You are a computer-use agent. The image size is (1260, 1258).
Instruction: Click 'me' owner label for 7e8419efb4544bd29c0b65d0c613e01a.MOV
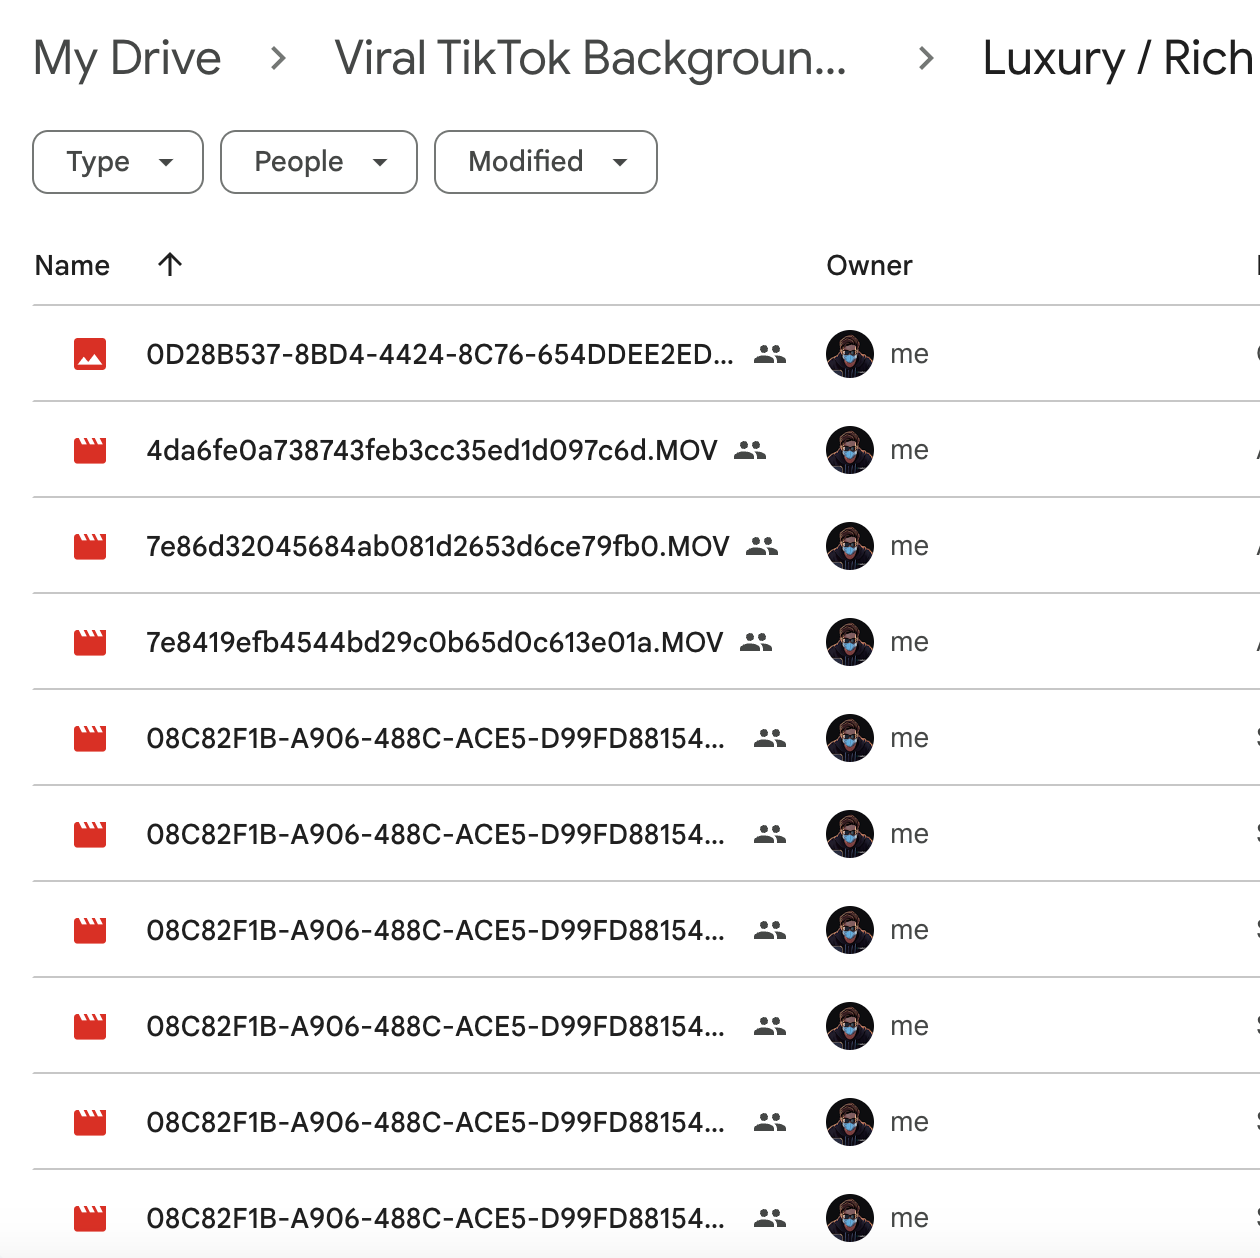pyautogui.click(x=910, y=642)
